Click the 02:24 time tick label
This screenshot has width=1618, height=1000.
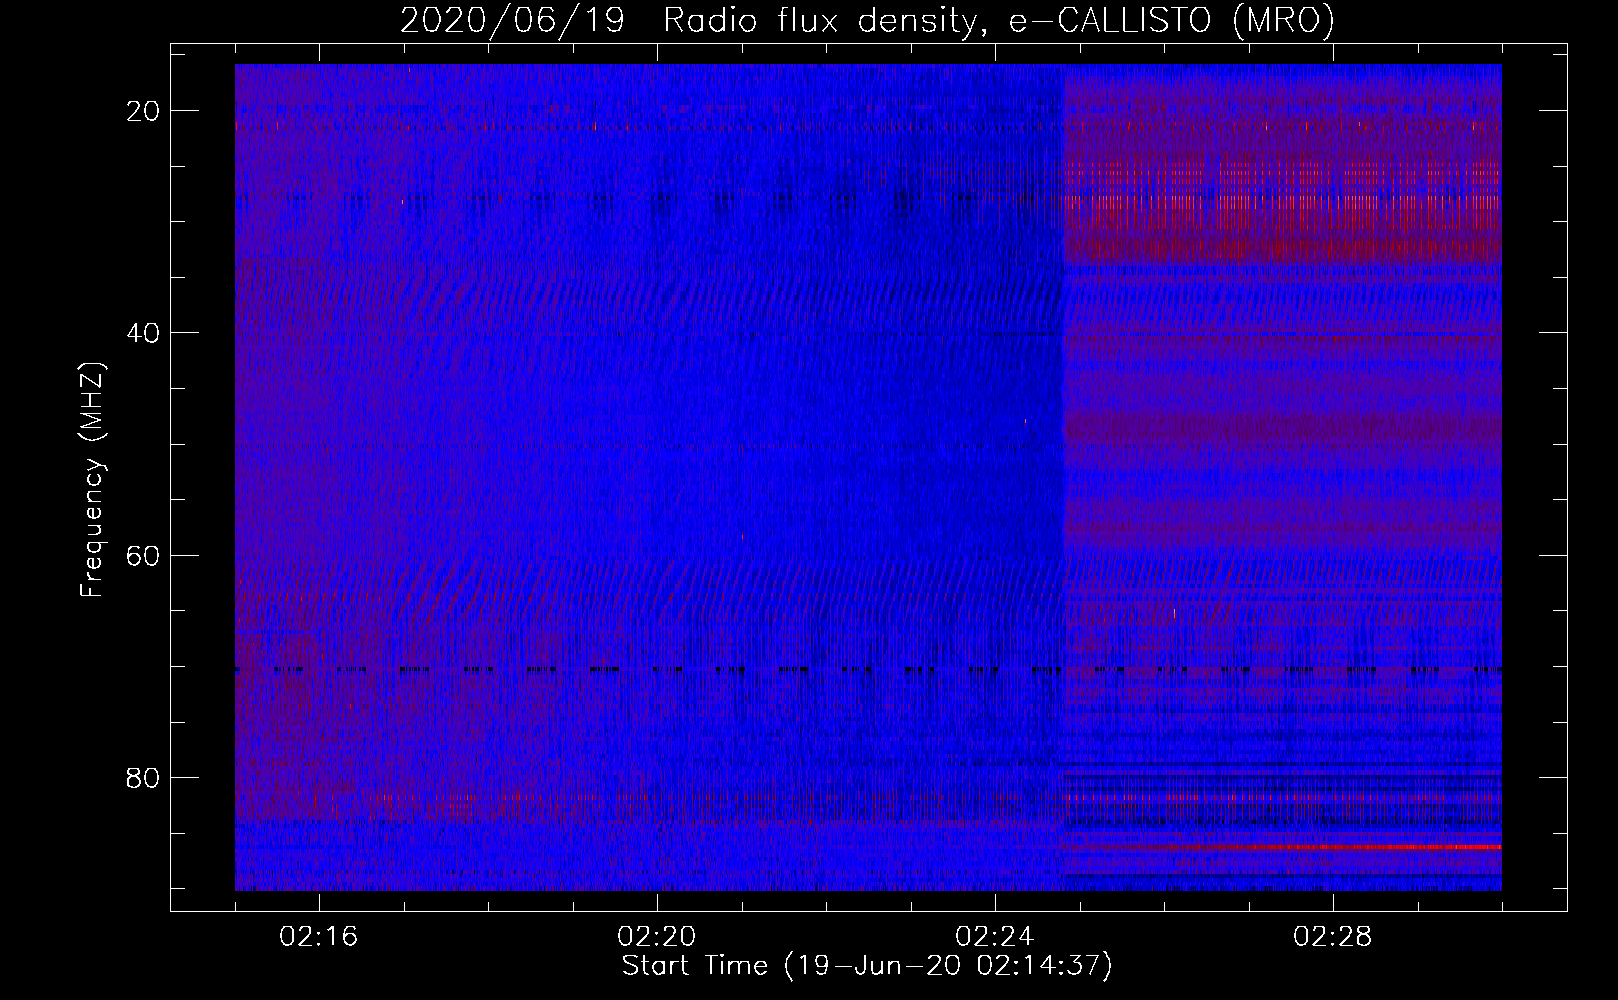(995, 937)
